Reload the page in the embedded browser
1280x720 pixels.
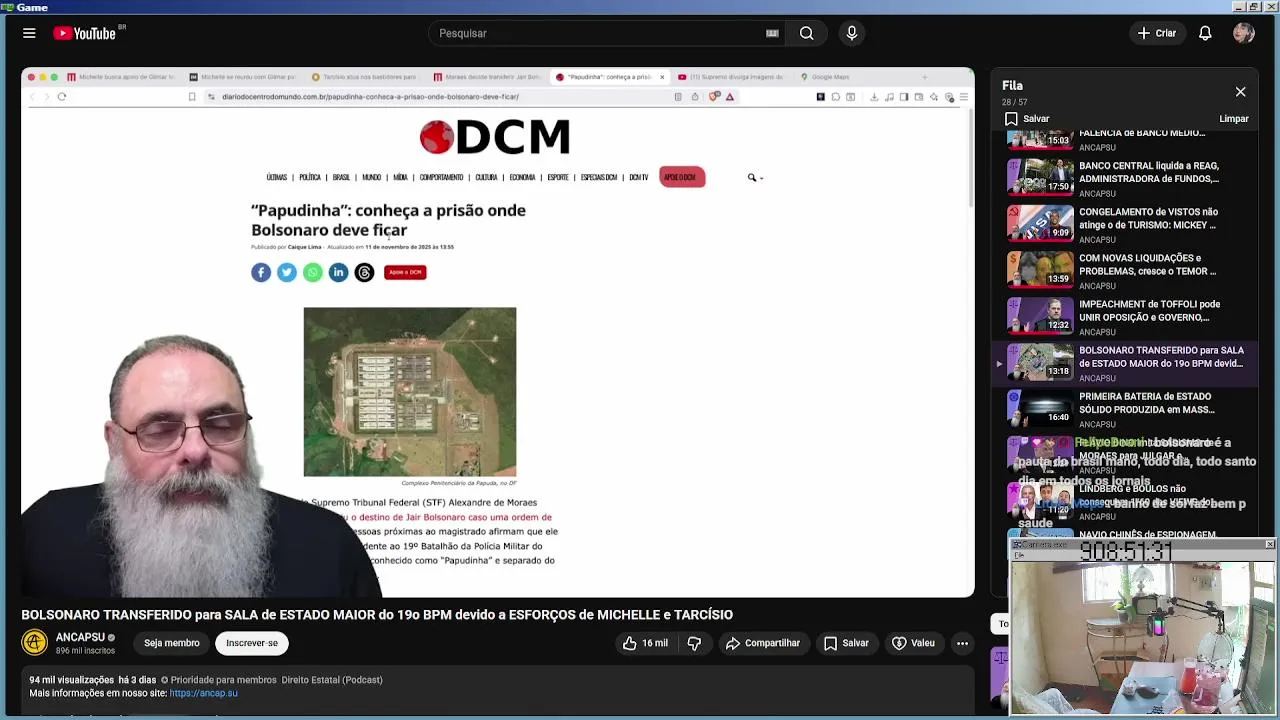tap(62, 97)
